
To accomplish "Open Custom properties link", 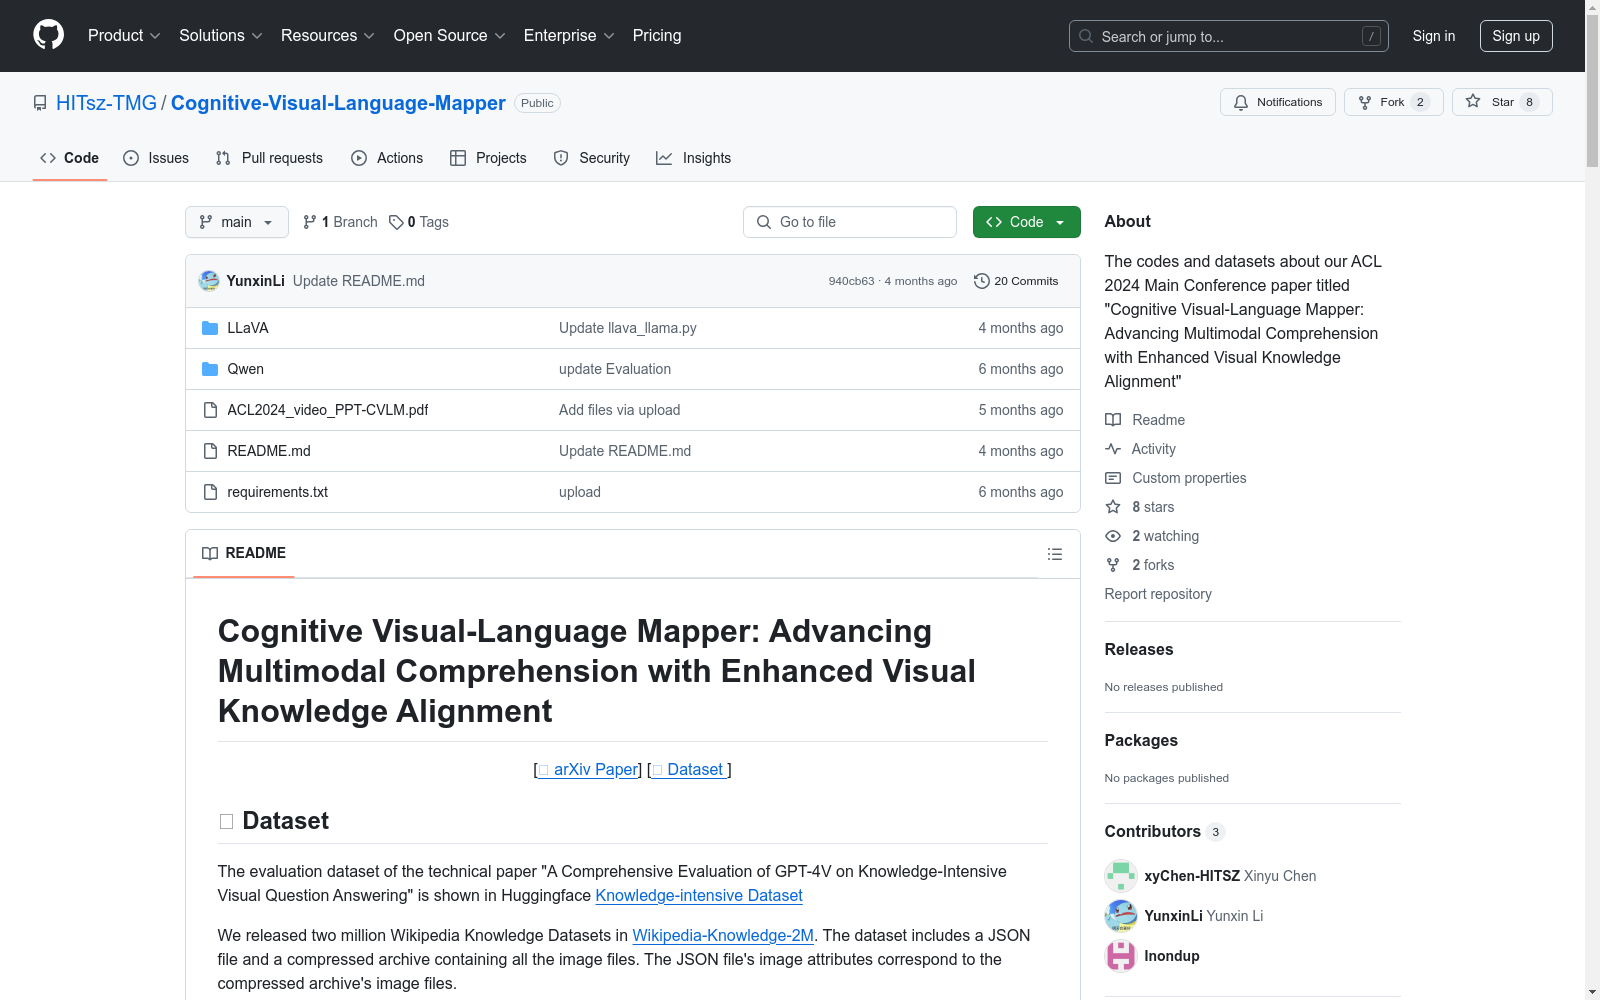I will (x=1176, y=478).
